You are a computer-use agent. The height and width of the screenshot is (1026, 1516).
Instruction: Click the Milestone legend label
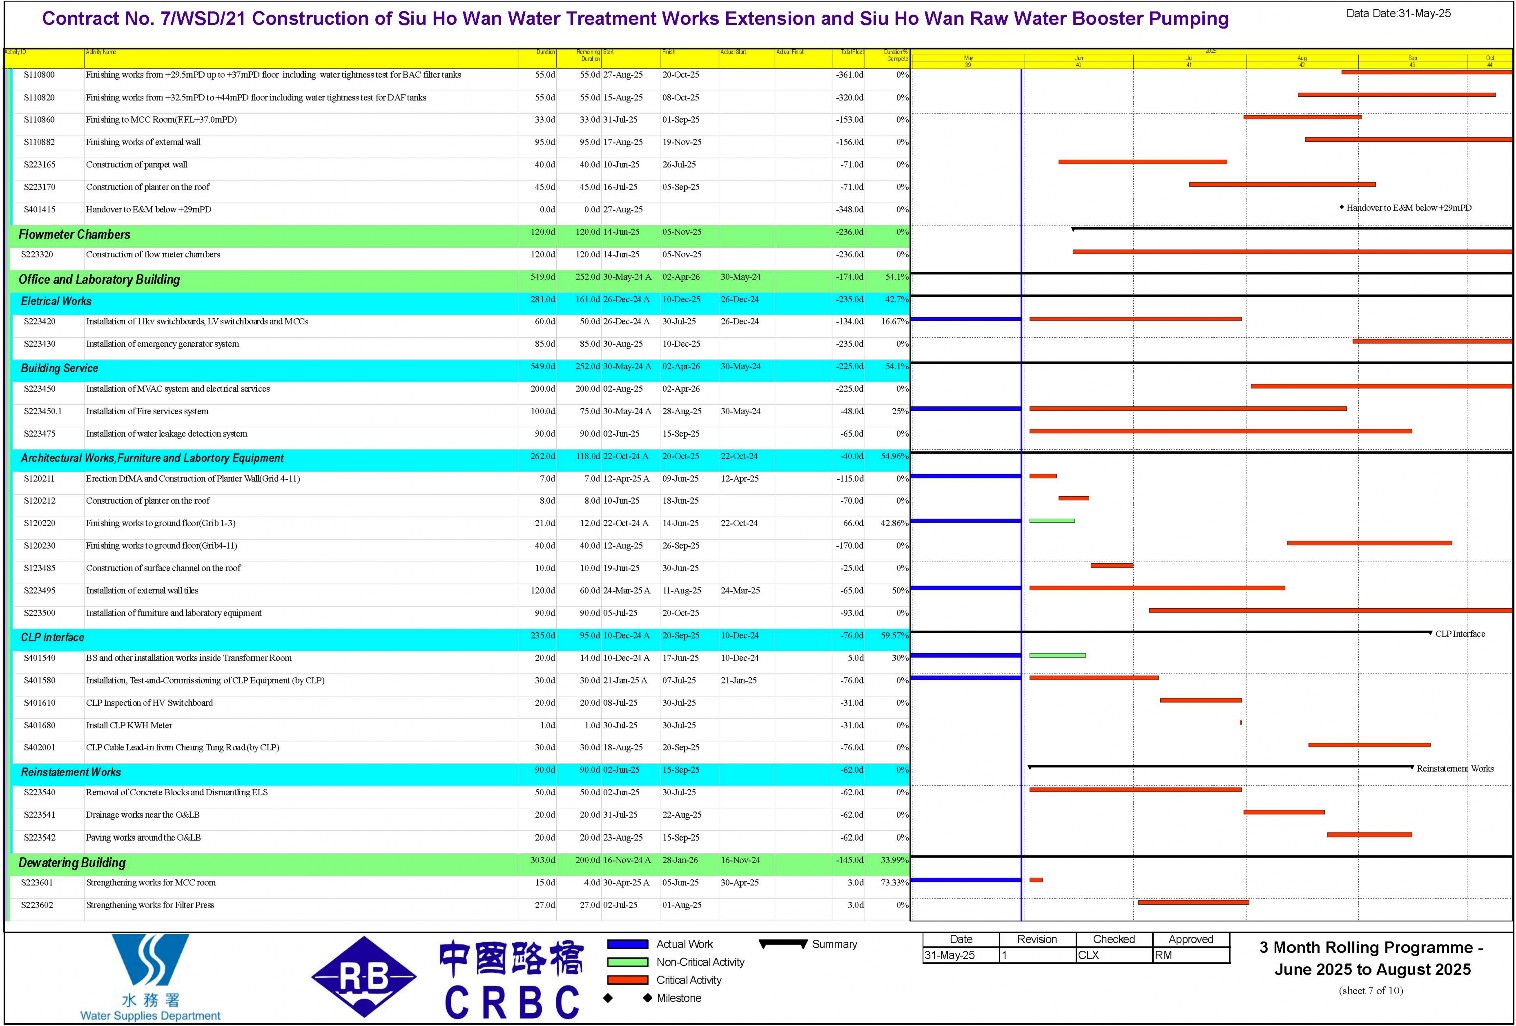point(679,998)
